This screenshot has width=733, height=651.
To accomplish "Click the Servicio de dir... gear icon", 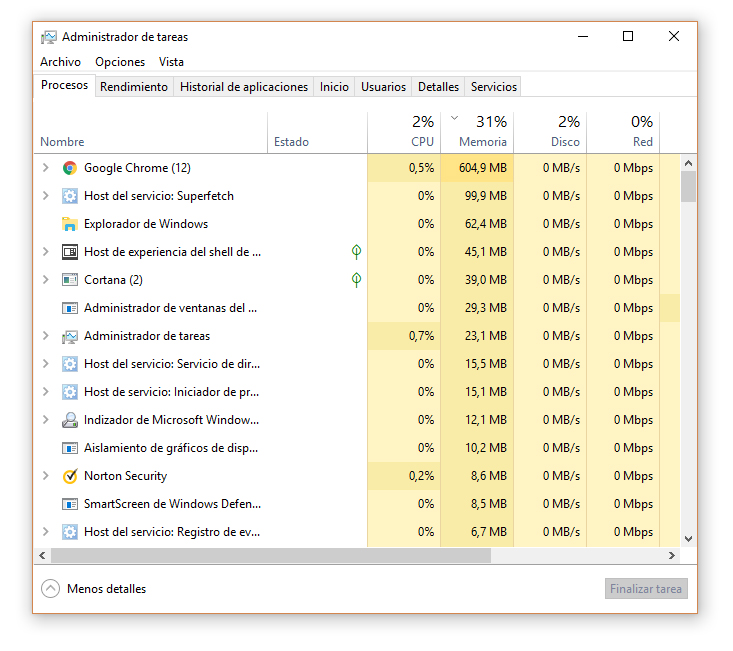I will click(70, 364).
